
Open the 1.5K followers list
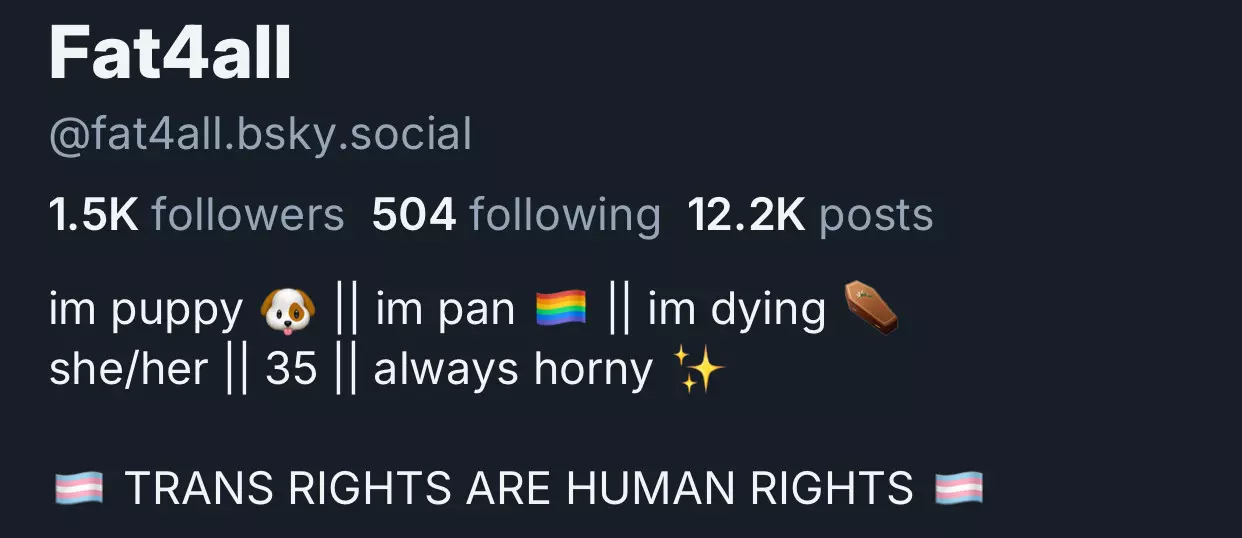(x=196, y=215)
